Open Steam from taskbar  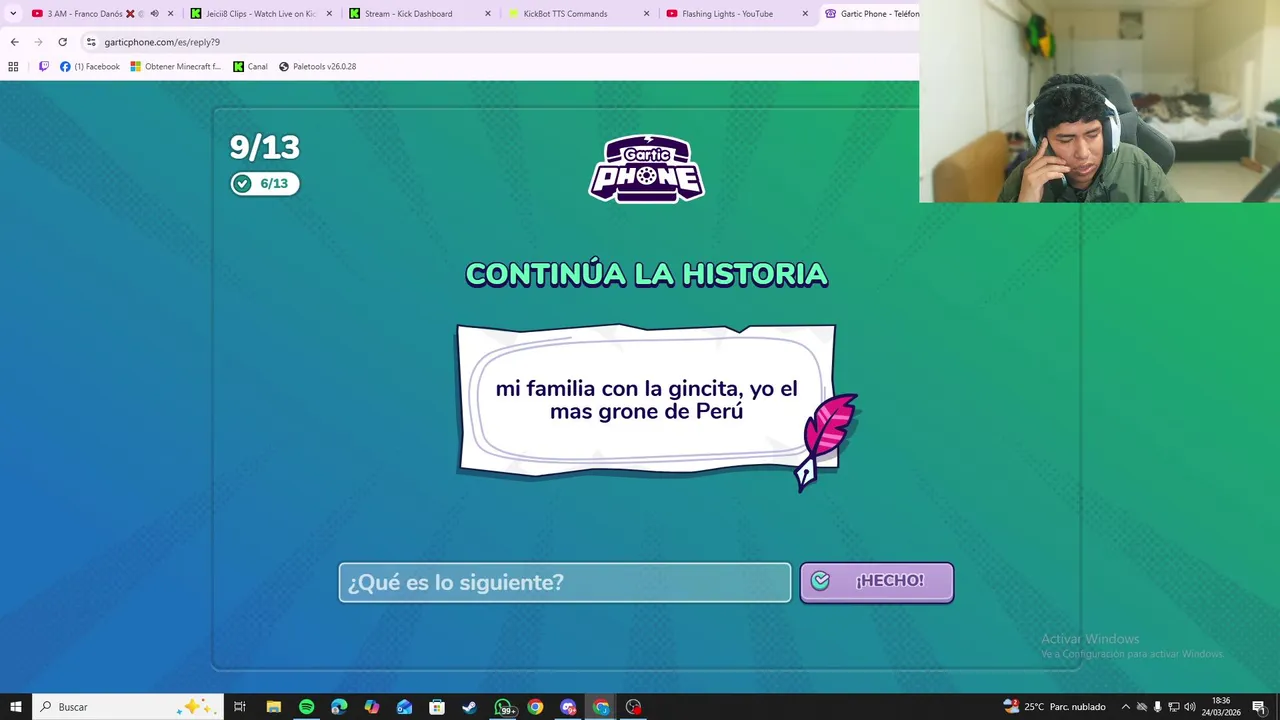click(469, 707)
